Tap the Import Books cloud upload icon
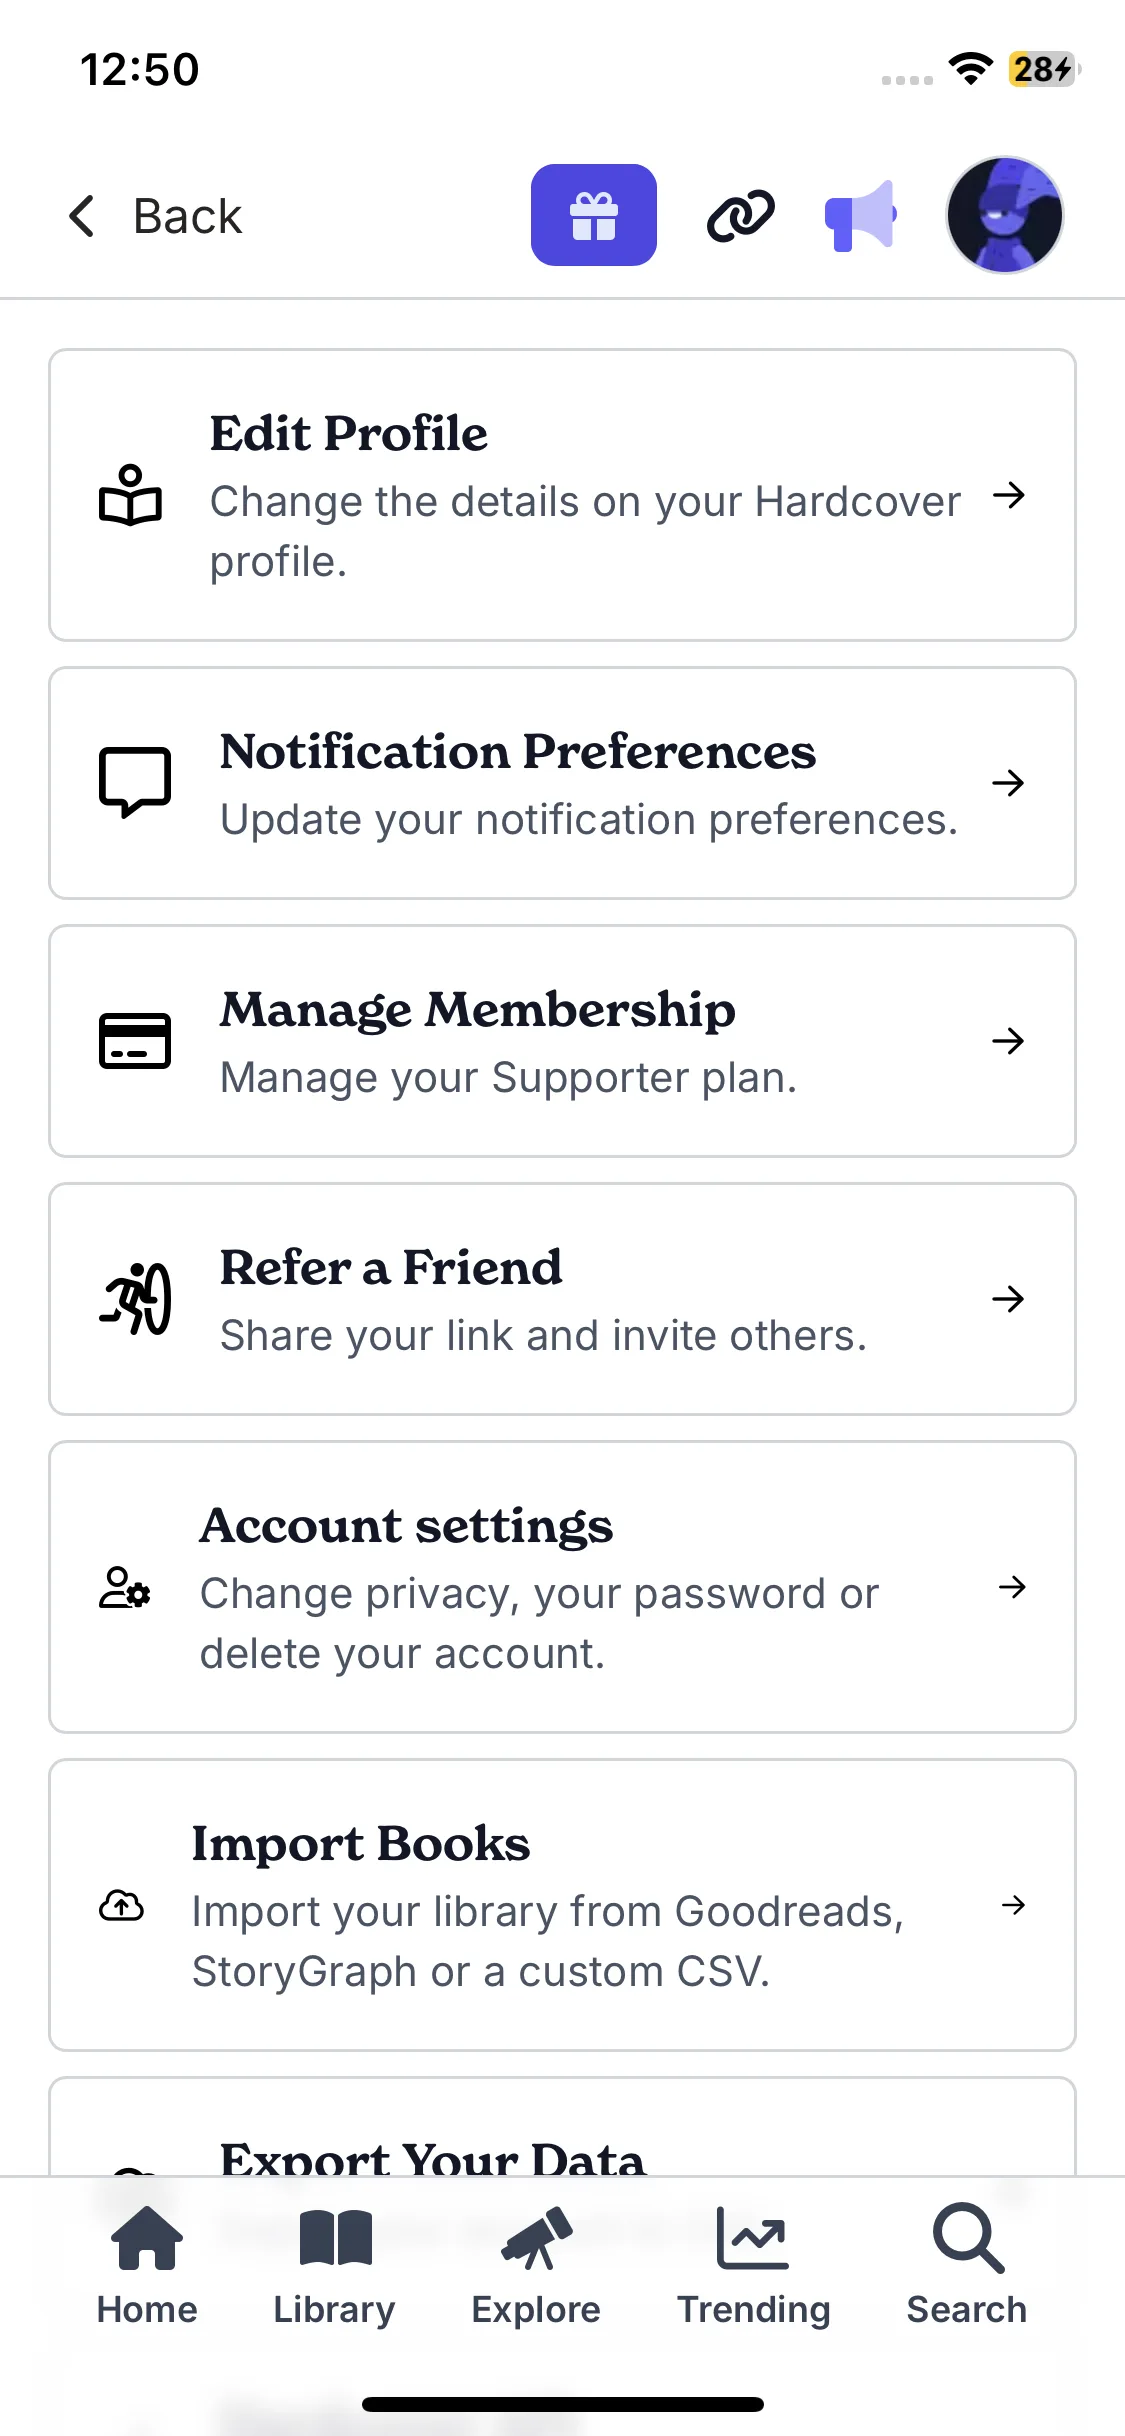 coord(121,1905)
